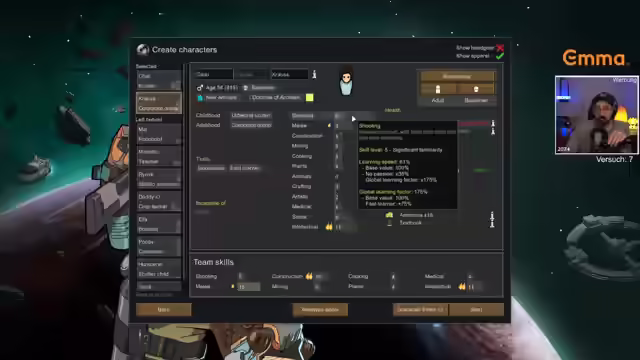The width and height of the screenshot is (640, 360).
Task: Click the nickname input field
Action: pos(252,74)
